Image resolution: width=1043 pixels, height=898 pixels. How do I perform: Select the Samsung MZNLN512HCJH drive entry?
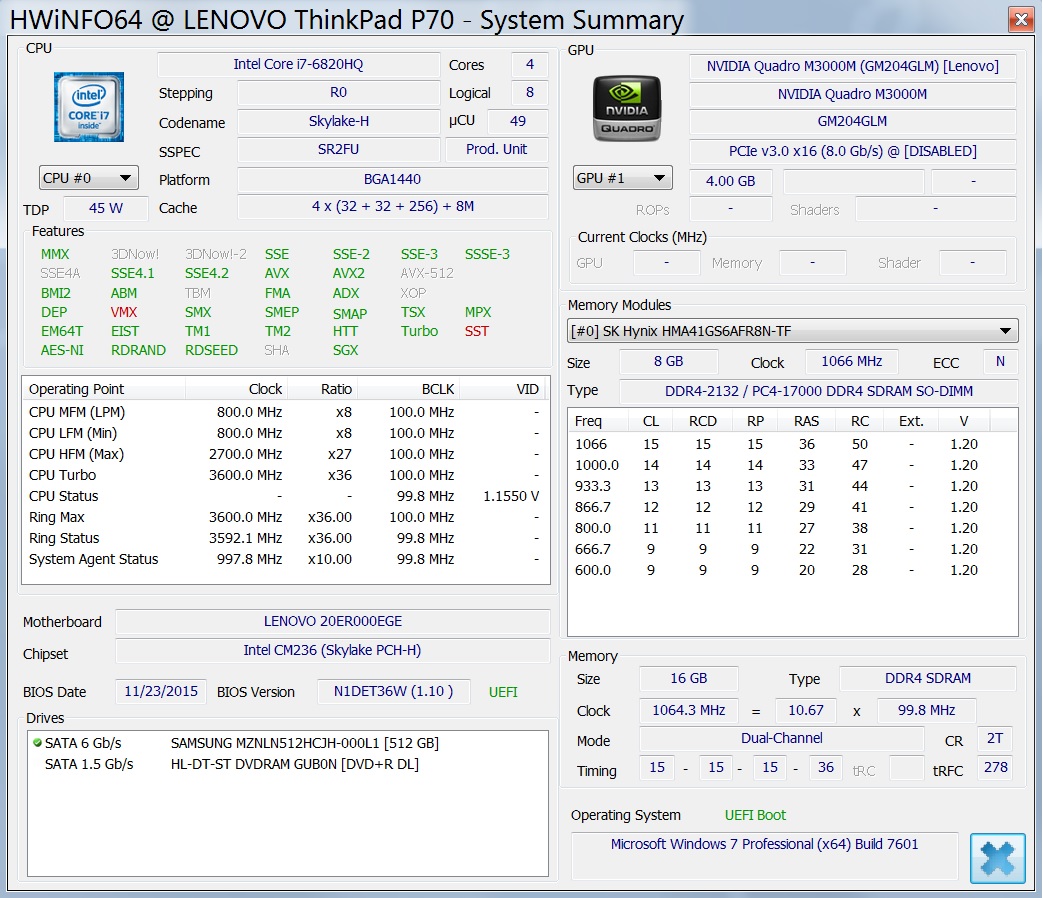[304, 743]
